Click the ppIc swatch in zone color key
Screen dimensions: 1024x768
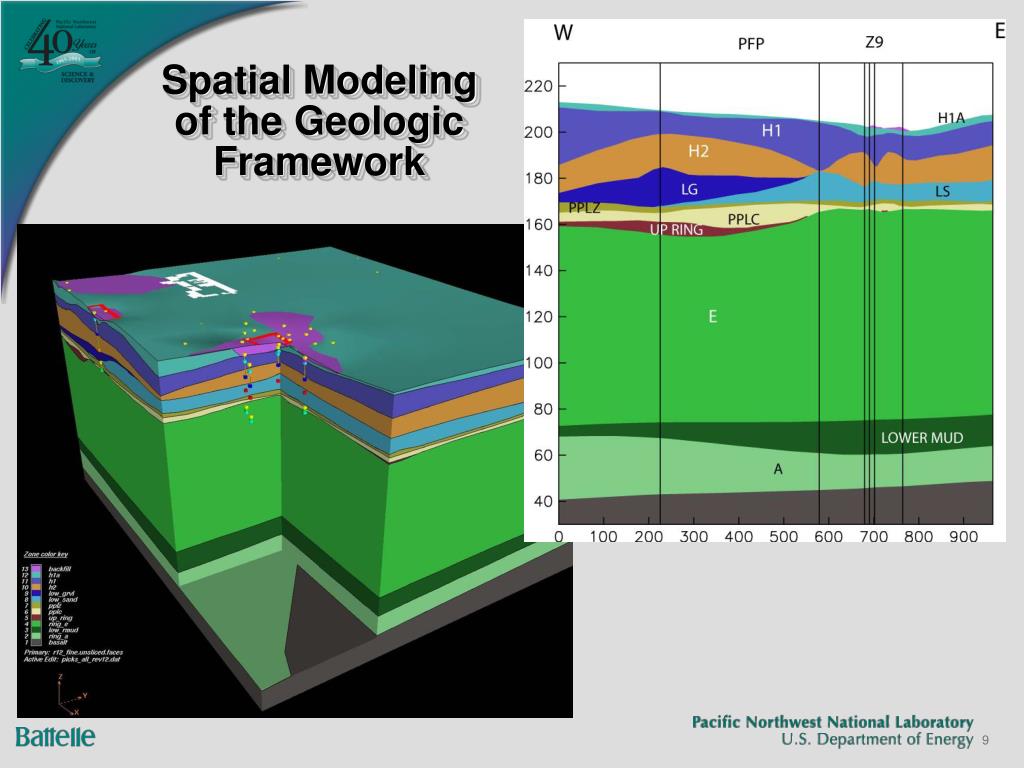37,611
